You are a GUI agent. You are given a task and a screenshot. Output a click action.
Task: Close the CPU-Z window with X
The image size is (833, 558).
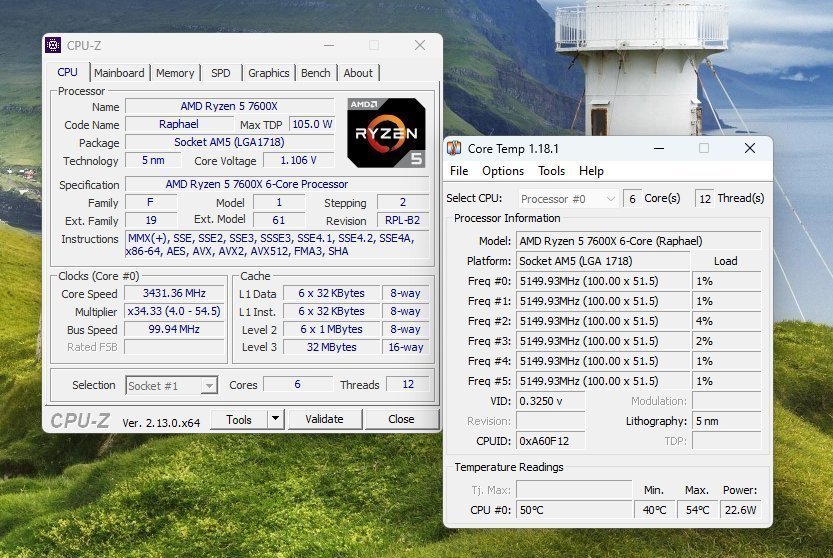(x=420, y=46)
